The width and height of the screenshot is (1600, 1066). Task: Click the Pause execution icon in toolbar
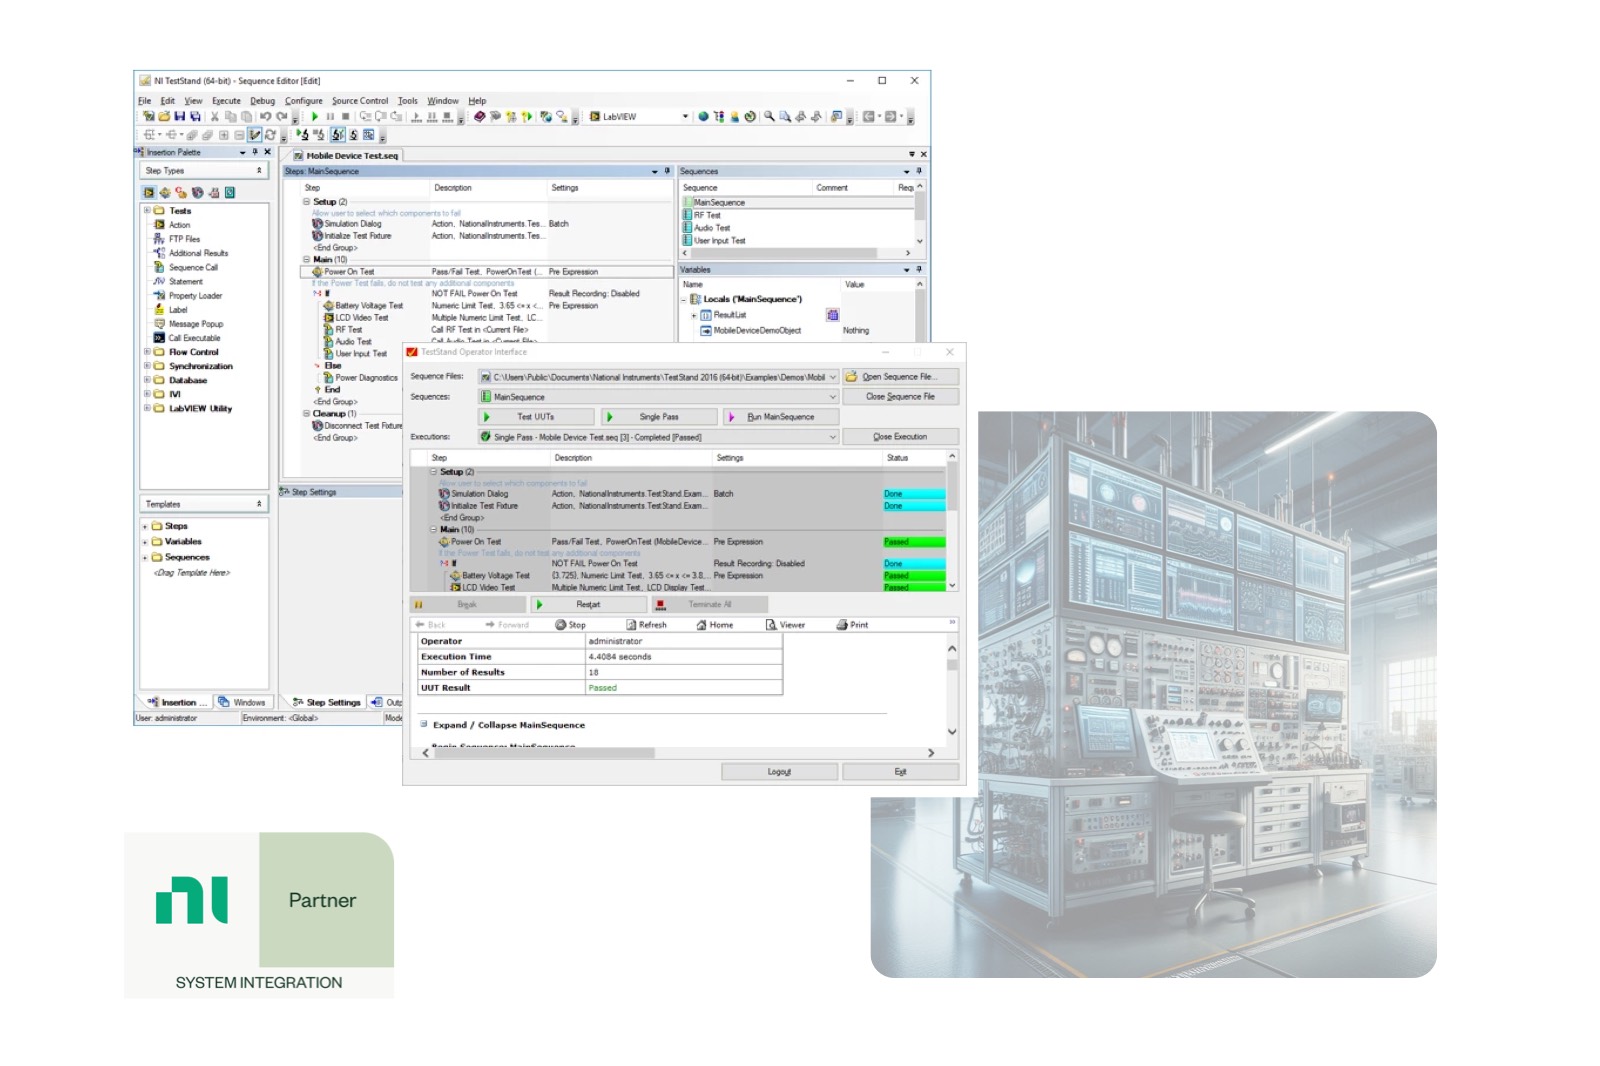click(330, 116)
